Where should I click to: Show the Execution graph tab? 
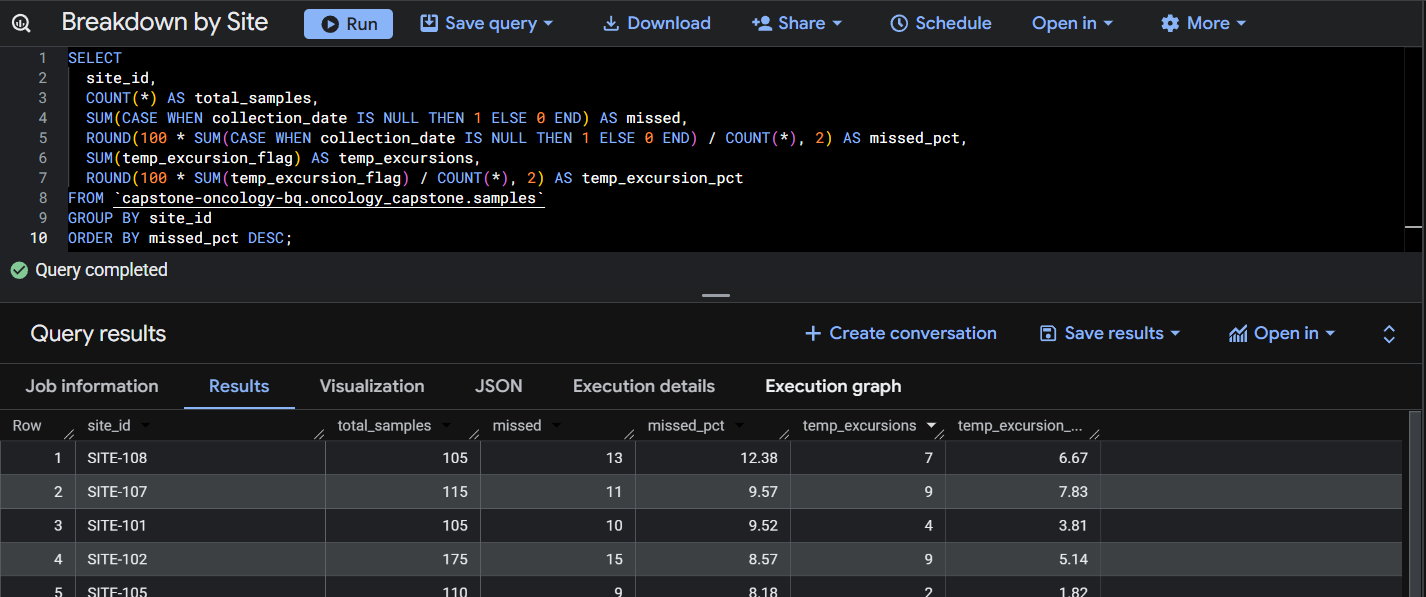click(833, 386)
